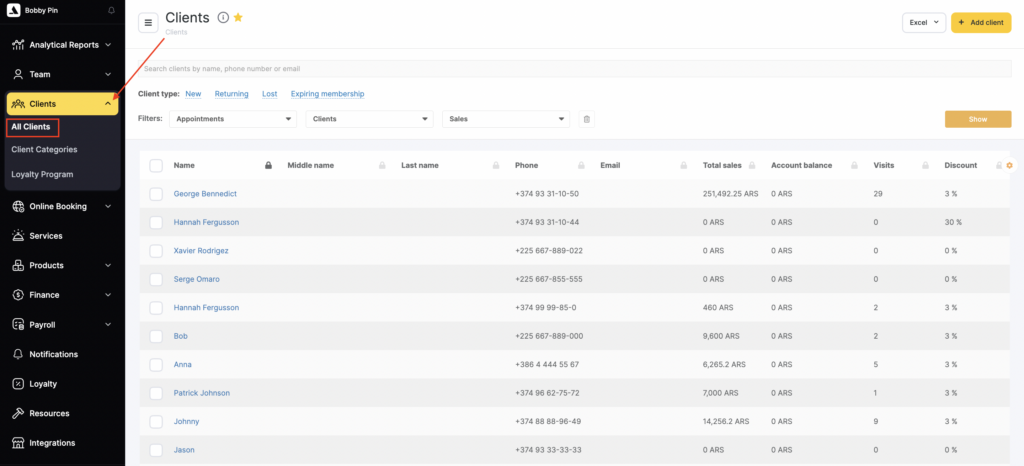
Task: Click the trash icon to clear filters
Action: (587, 119)
